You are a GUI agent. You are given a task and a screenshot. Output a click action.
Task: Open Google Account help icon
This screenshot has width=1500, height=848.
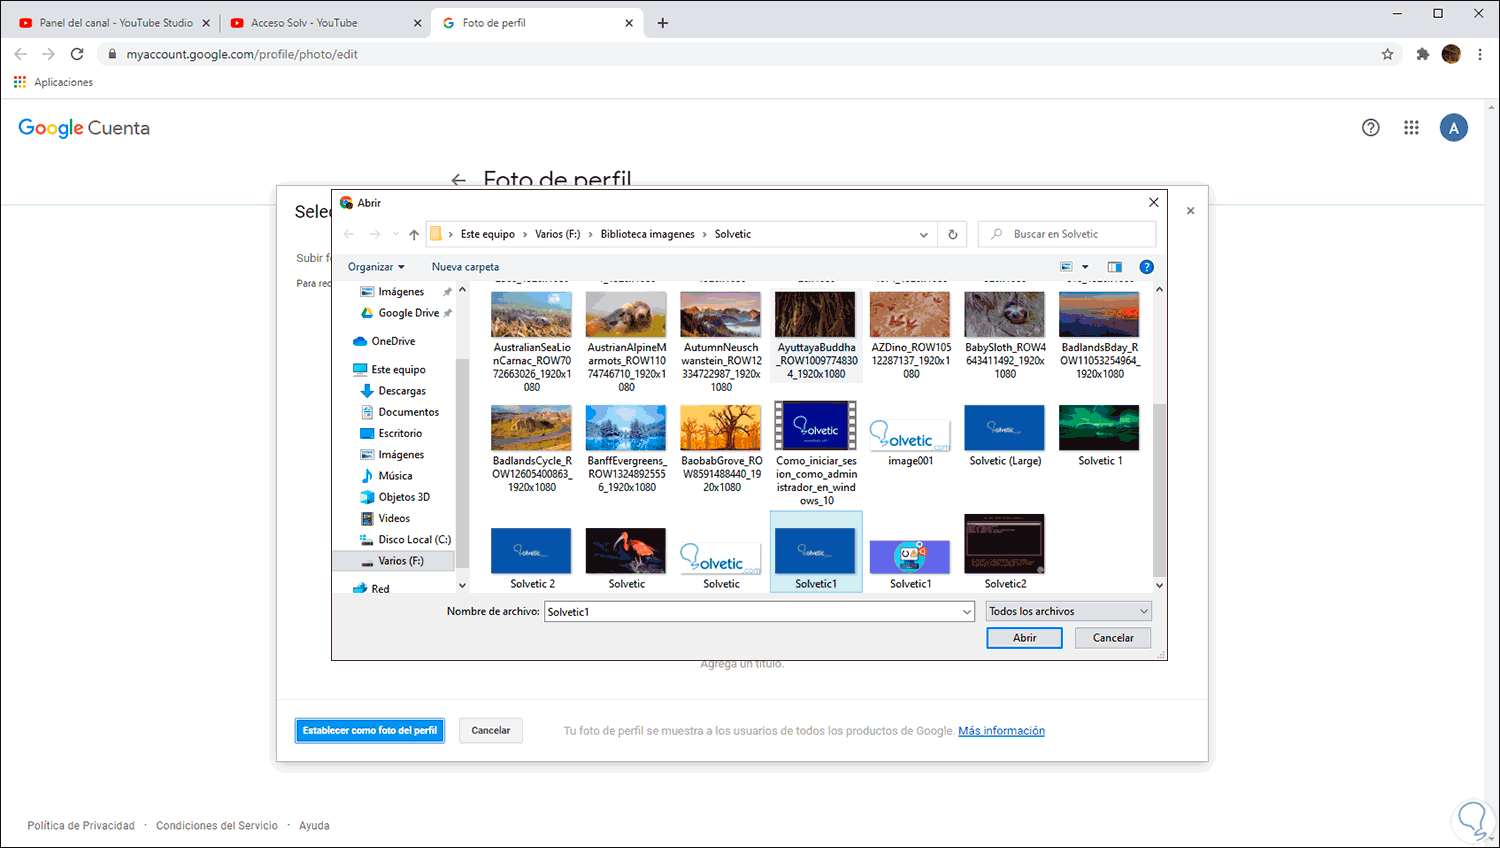coord(1371,127)
